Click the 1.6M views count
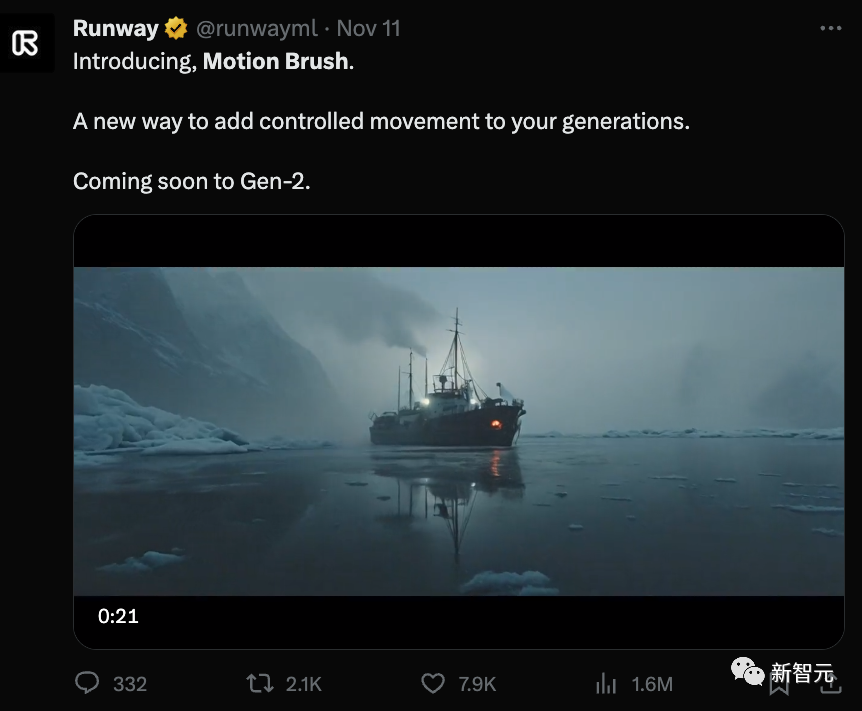The height and width of the screenshot is (711, 862). pos(652,684)
